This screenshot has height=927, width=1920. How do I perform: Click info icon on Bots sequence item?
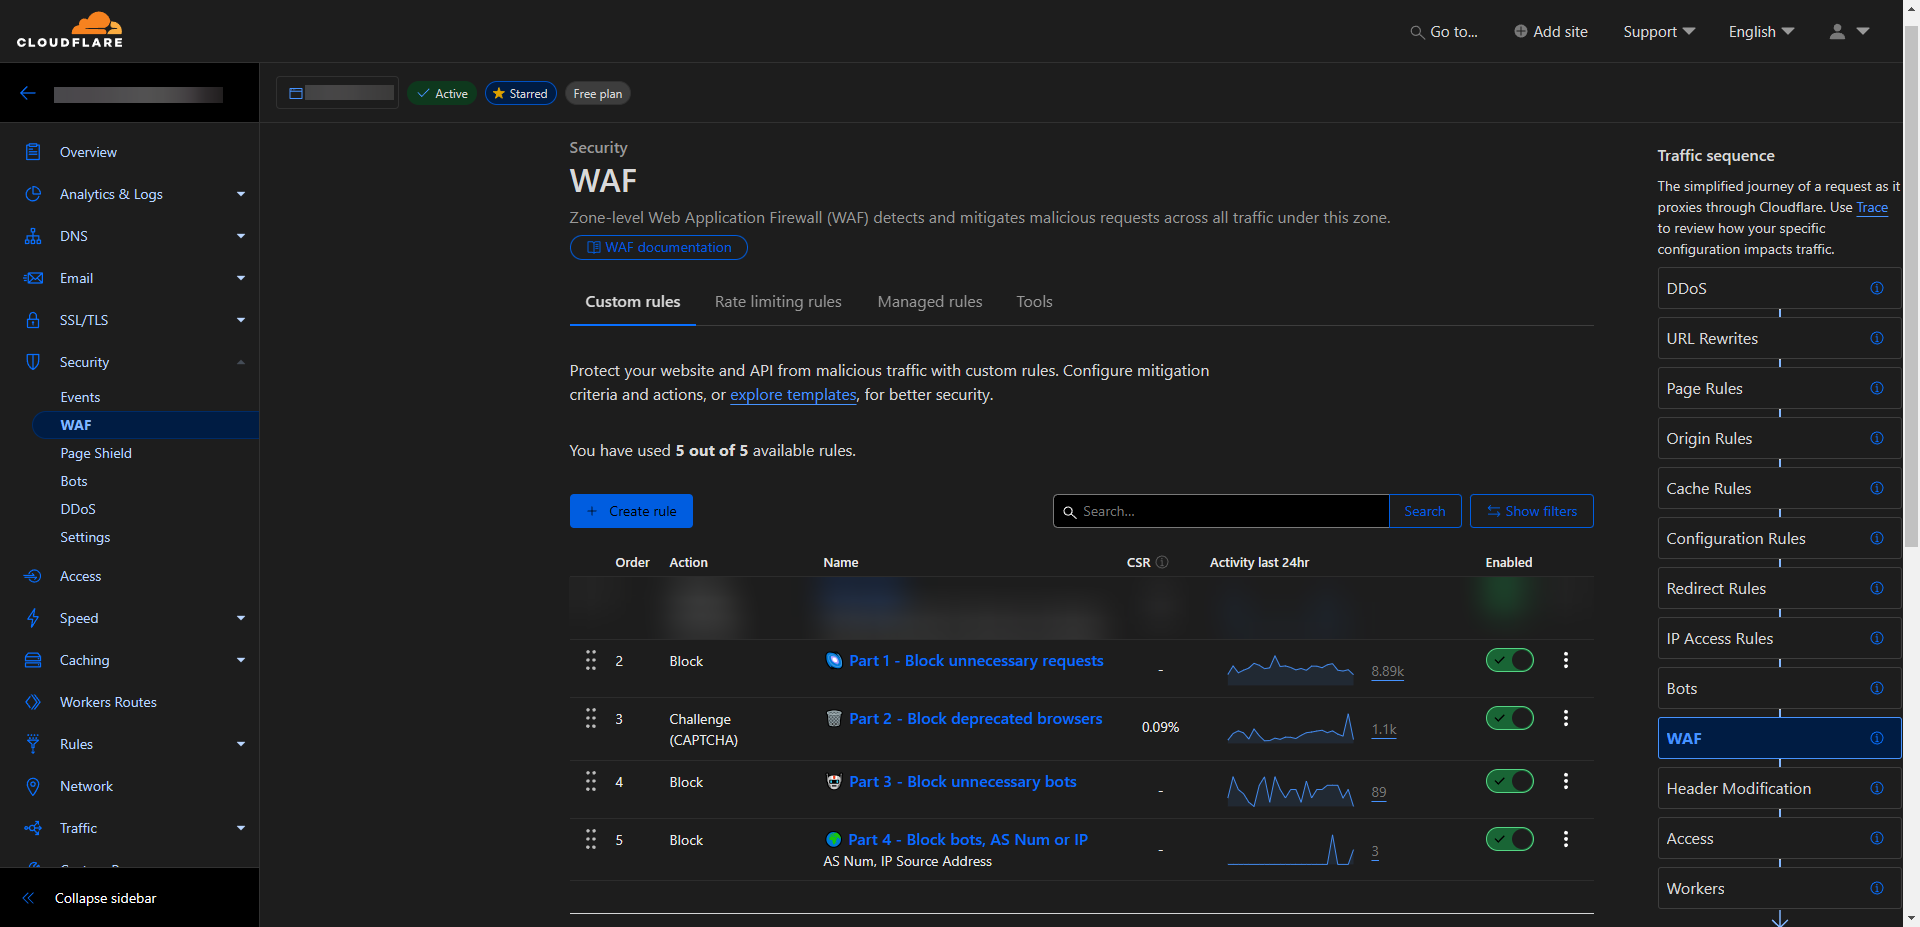pyautogui.click(x=1877, y=688)
